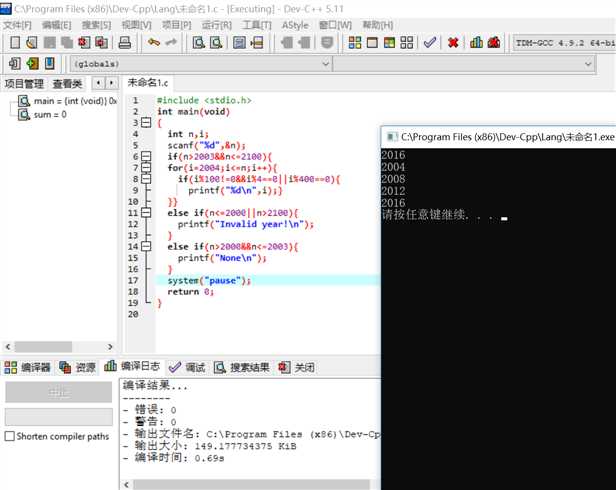Create a new source file from toolbar
The image size is (616, 490).
[15, 42]
